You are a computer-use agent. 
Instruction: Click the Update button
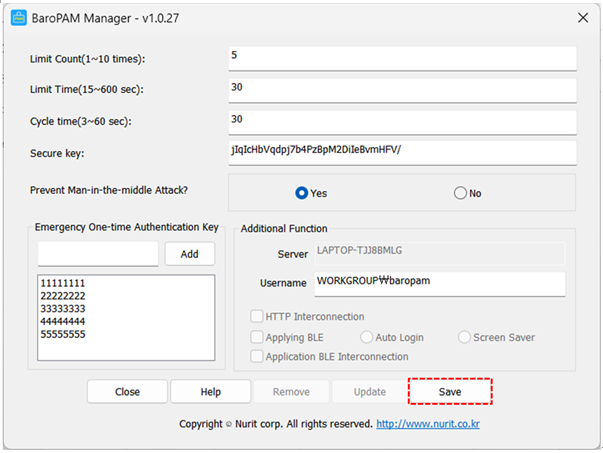coord(370,391)
